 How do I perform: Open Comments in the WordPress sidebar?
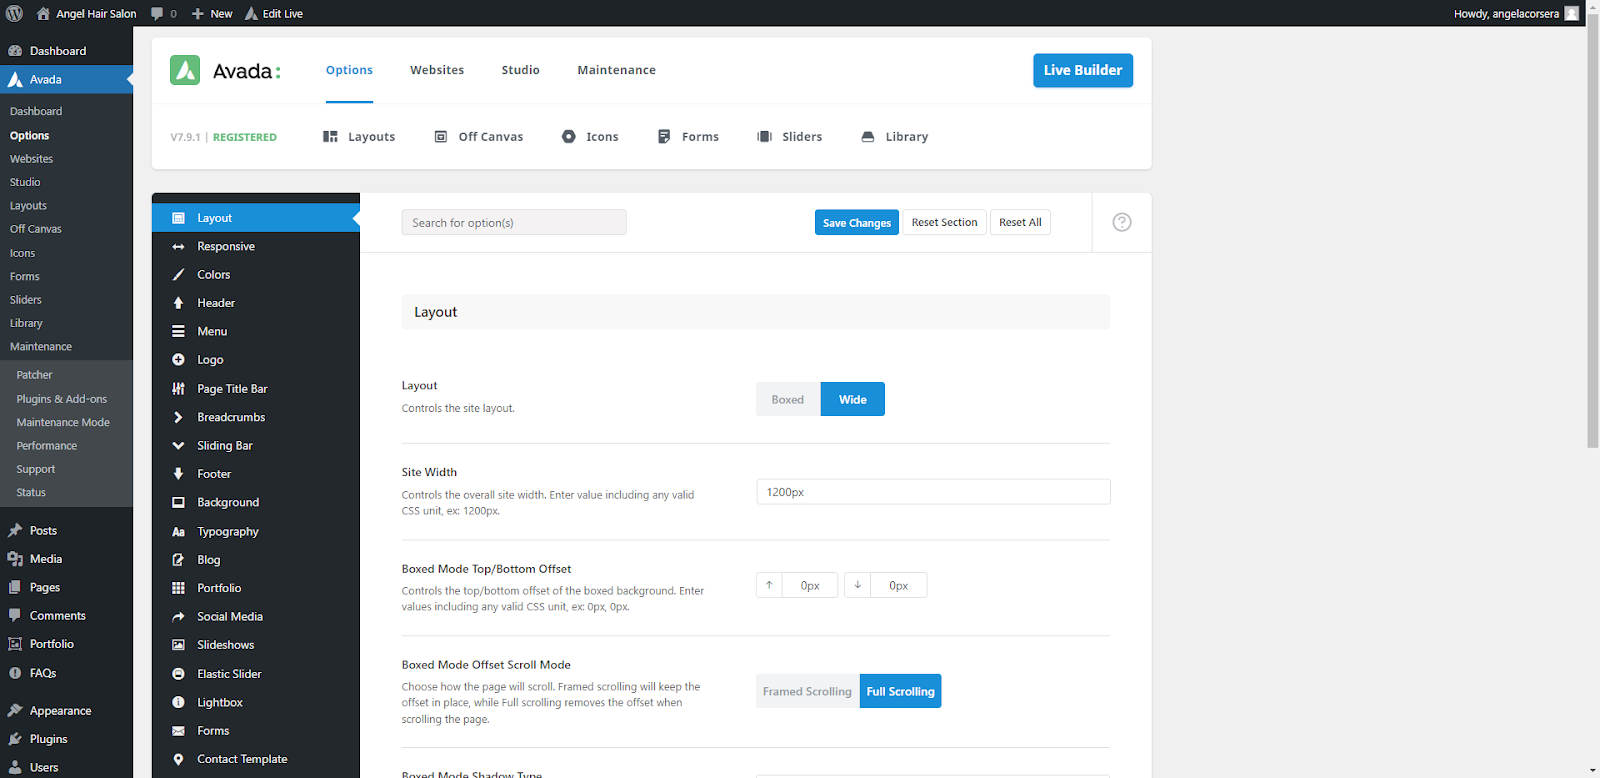pos(66,616)
